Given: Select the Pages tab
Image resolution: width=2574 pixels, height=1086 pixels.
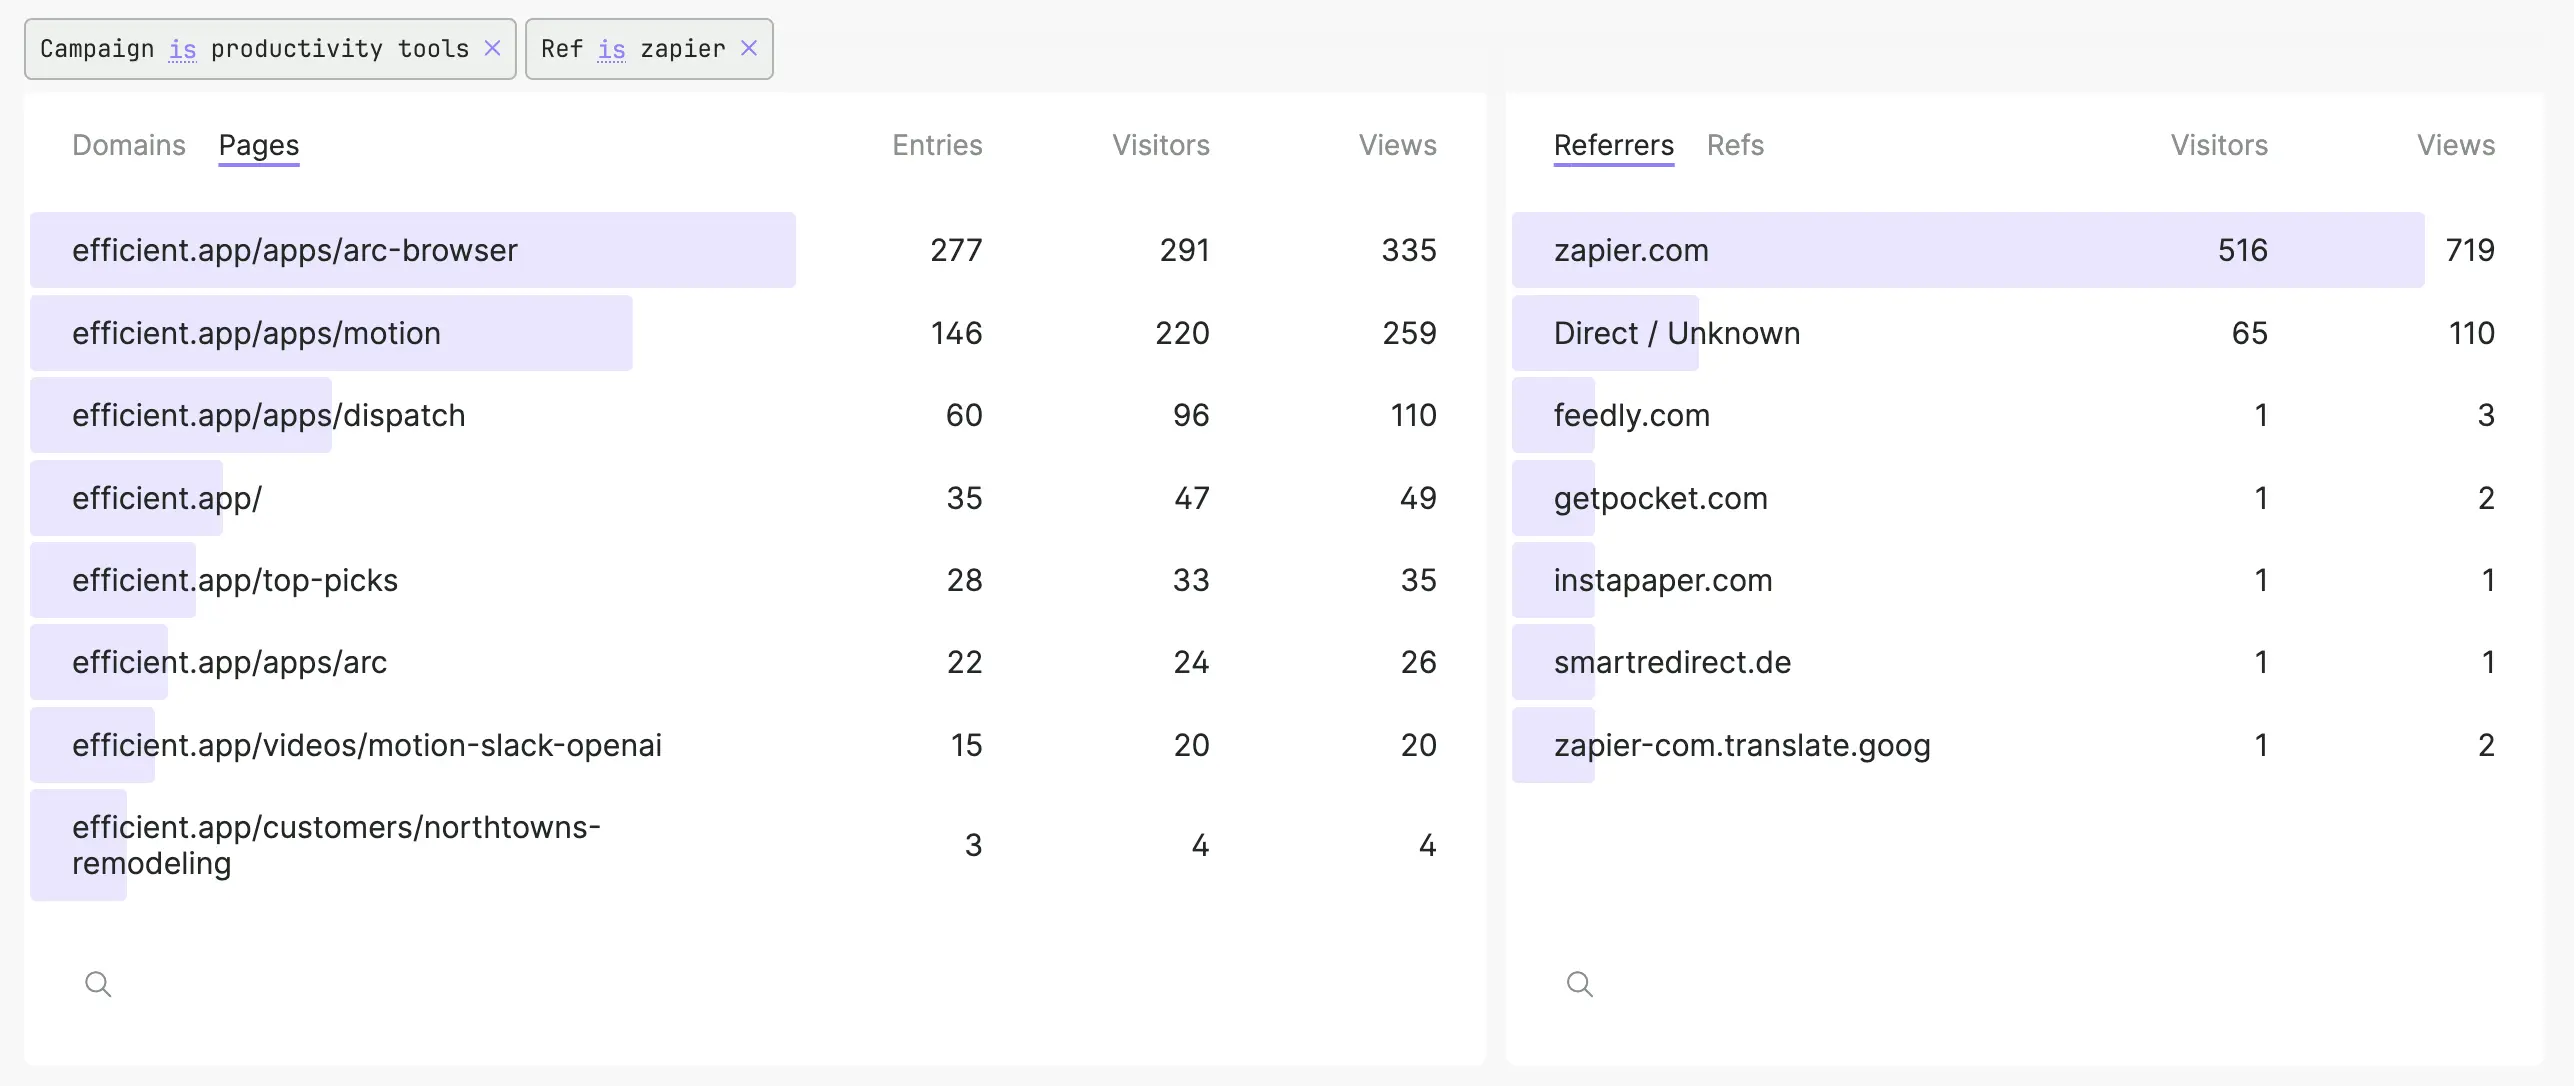Looking at the screenshot, I should pos(259,145).
